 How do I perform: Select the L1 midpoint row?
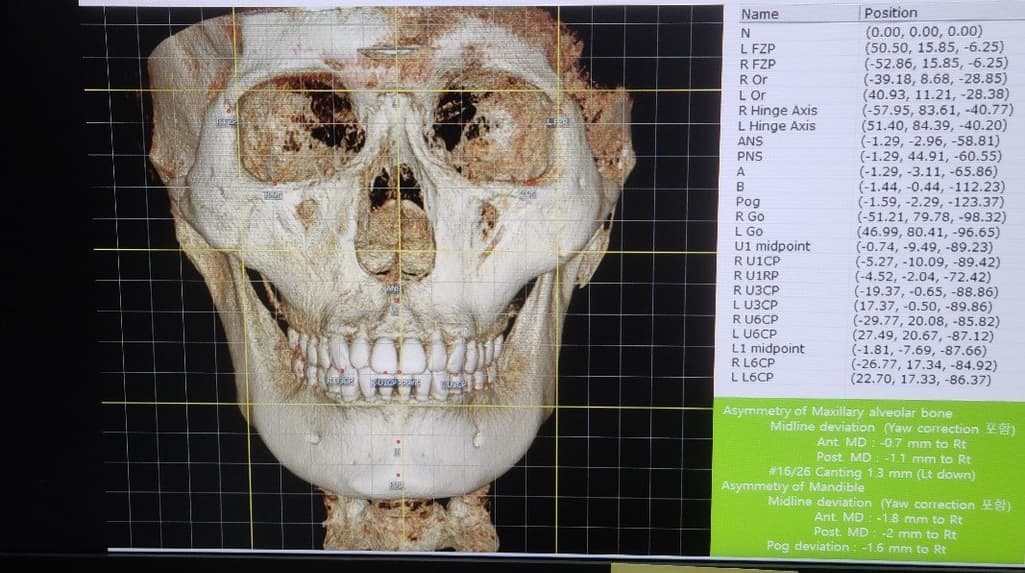click(770, 349)
